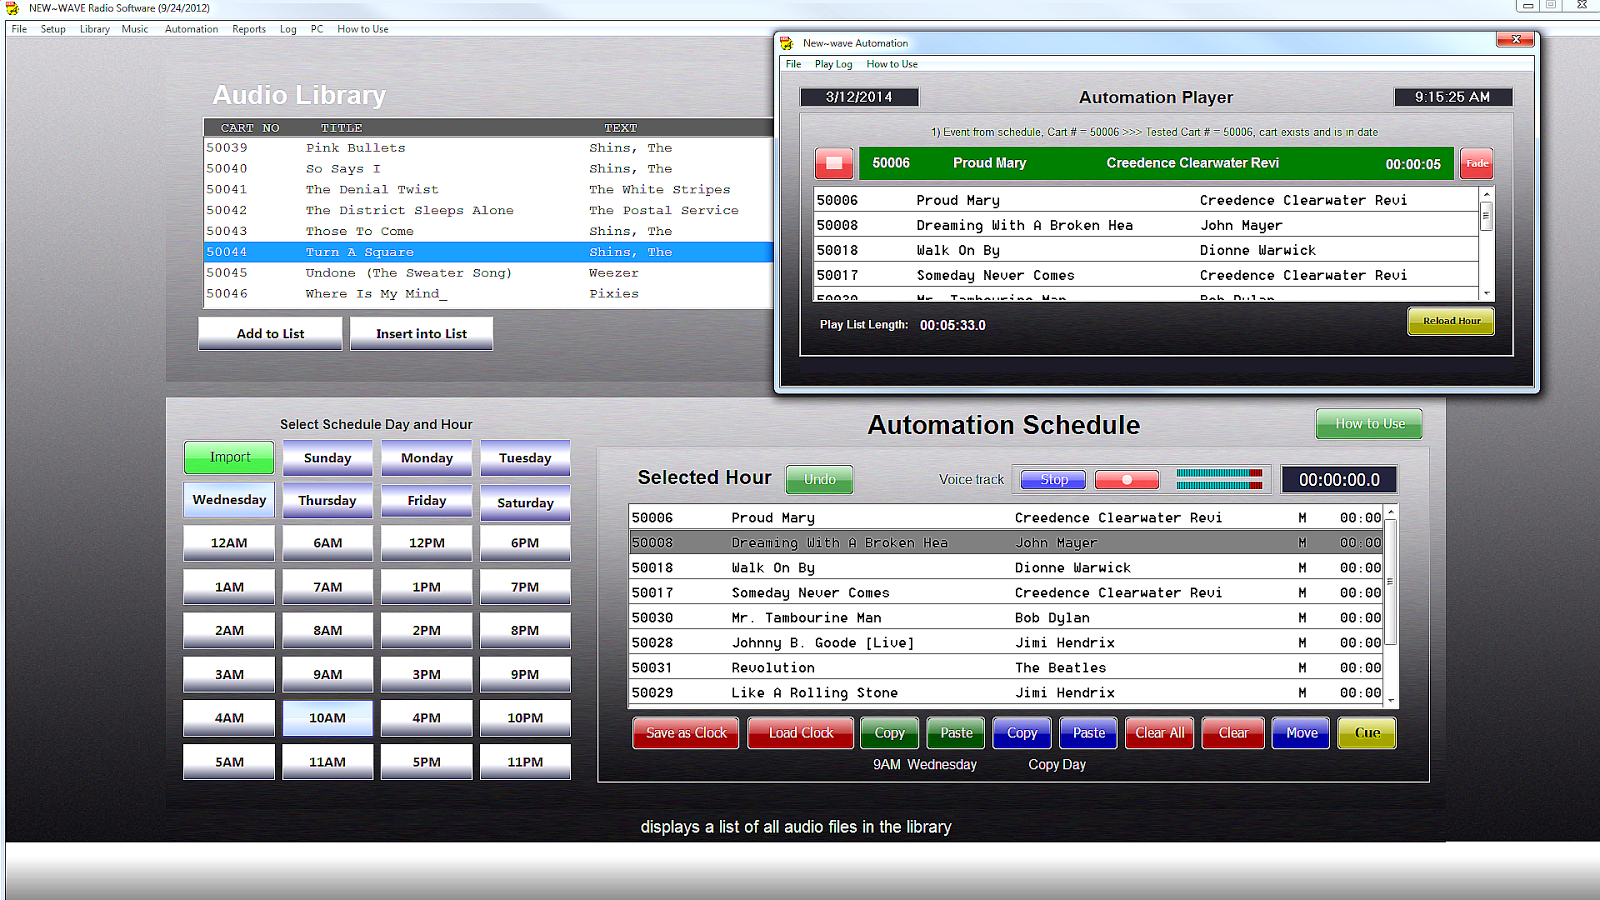
Task: Click Add to List button
Action: pyautogui.click(x=270, y=334)
